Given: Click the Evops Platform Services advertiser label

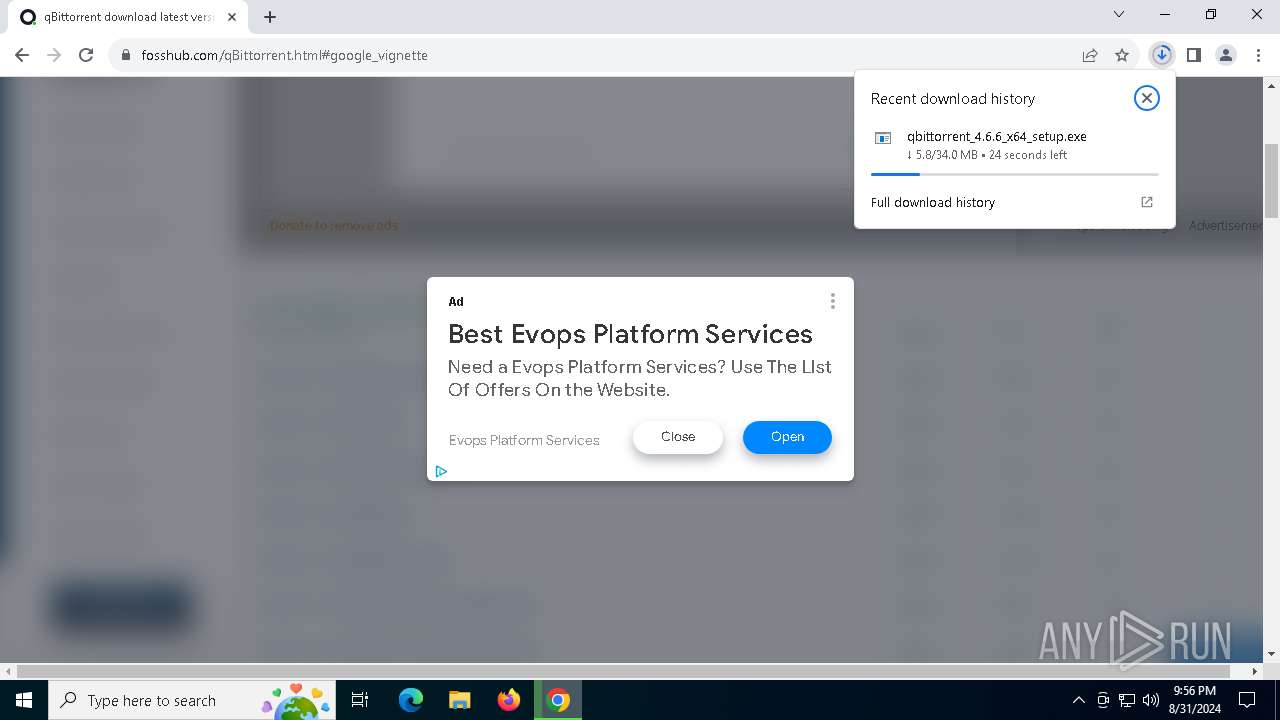Looking at the screenshot, I should [x=524, y=440].
